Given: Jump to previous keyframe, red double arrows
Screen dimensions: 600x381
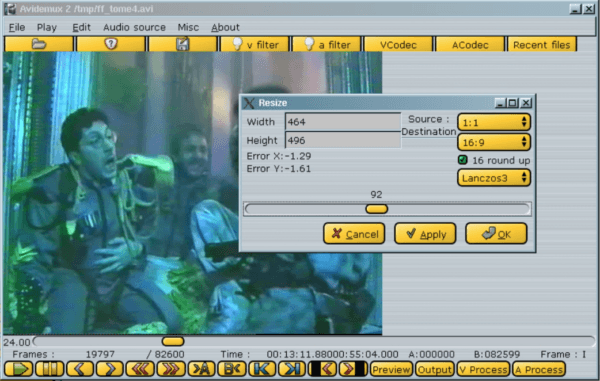Looking at the screenshot, I should [140, 369].
